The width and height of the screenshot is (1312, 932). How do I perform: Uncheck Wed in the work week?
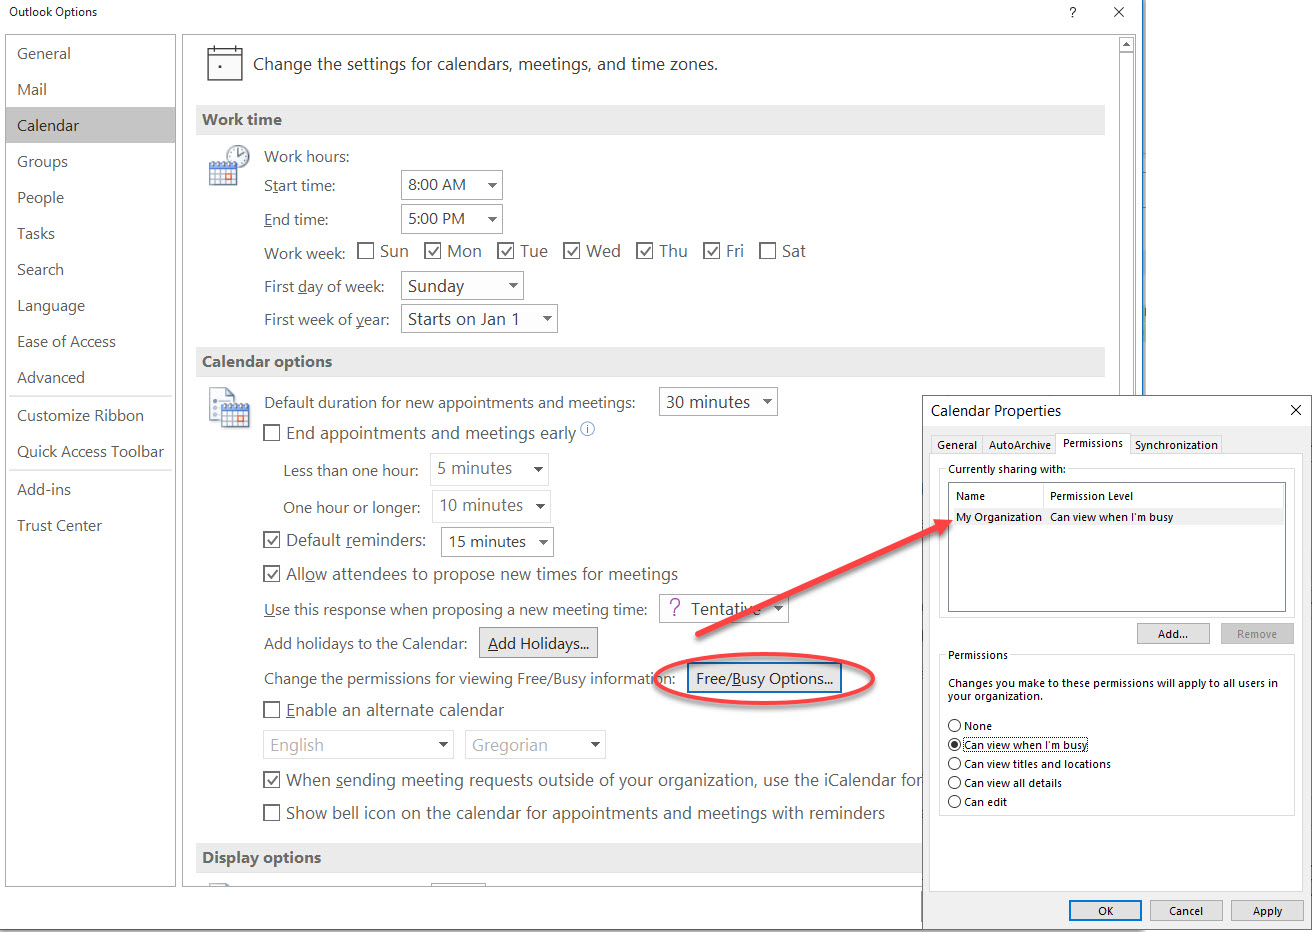(x=572, y=251)
